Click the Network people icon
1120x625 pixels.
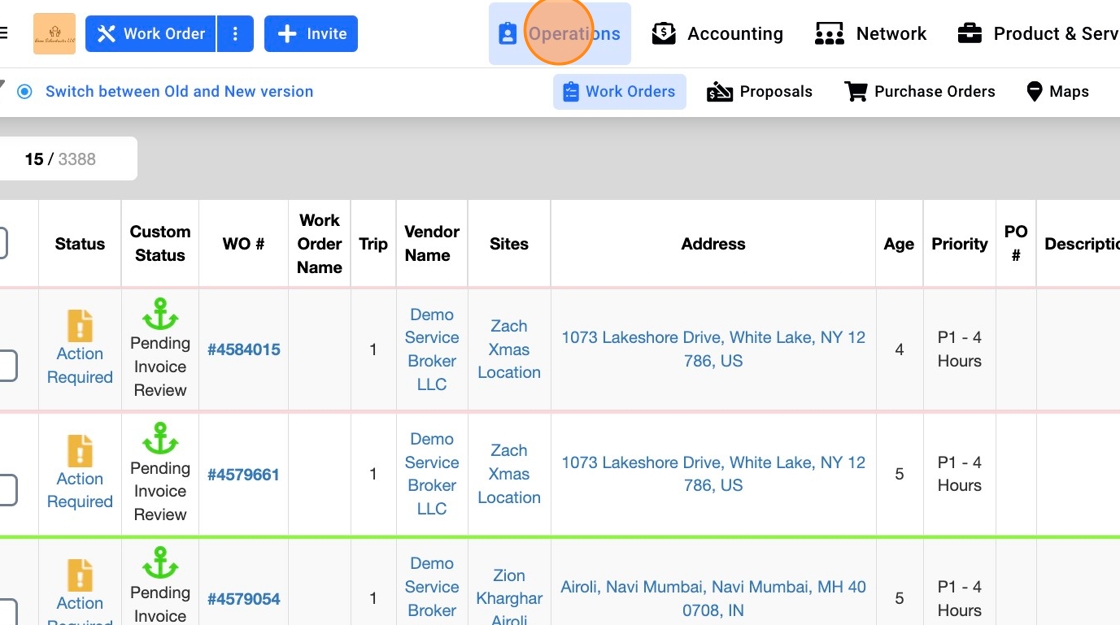(x=829, y=34)
